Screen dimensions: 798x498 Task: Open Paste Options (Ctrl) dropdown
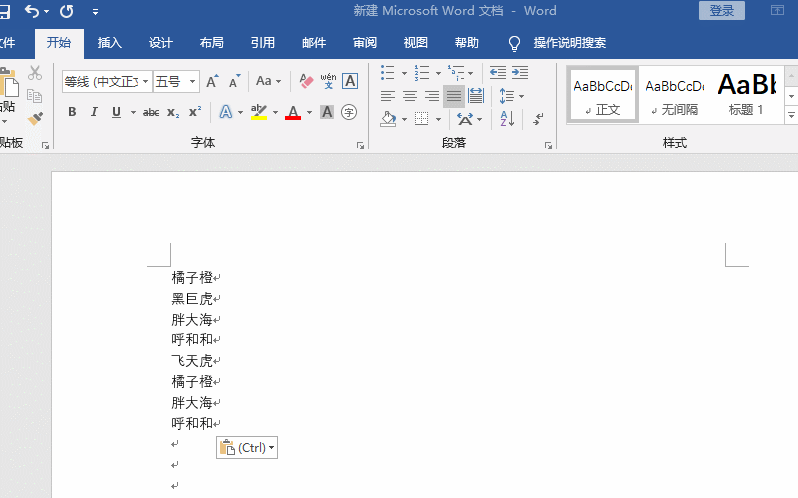[x=247, y=448]
